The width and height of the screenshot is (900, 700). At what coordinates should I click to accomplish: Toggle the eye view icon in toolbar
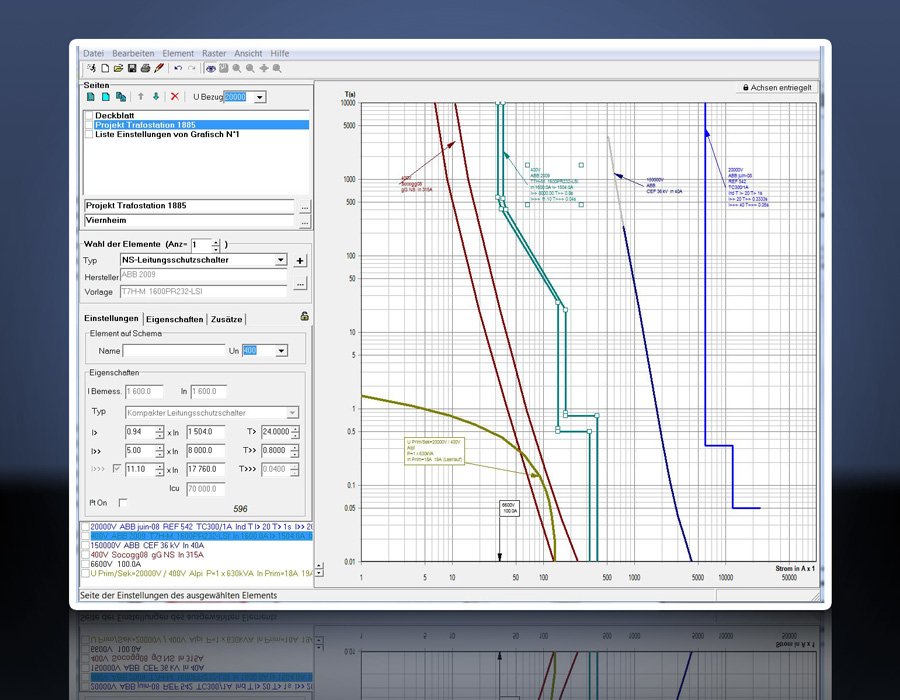(210, 68)
